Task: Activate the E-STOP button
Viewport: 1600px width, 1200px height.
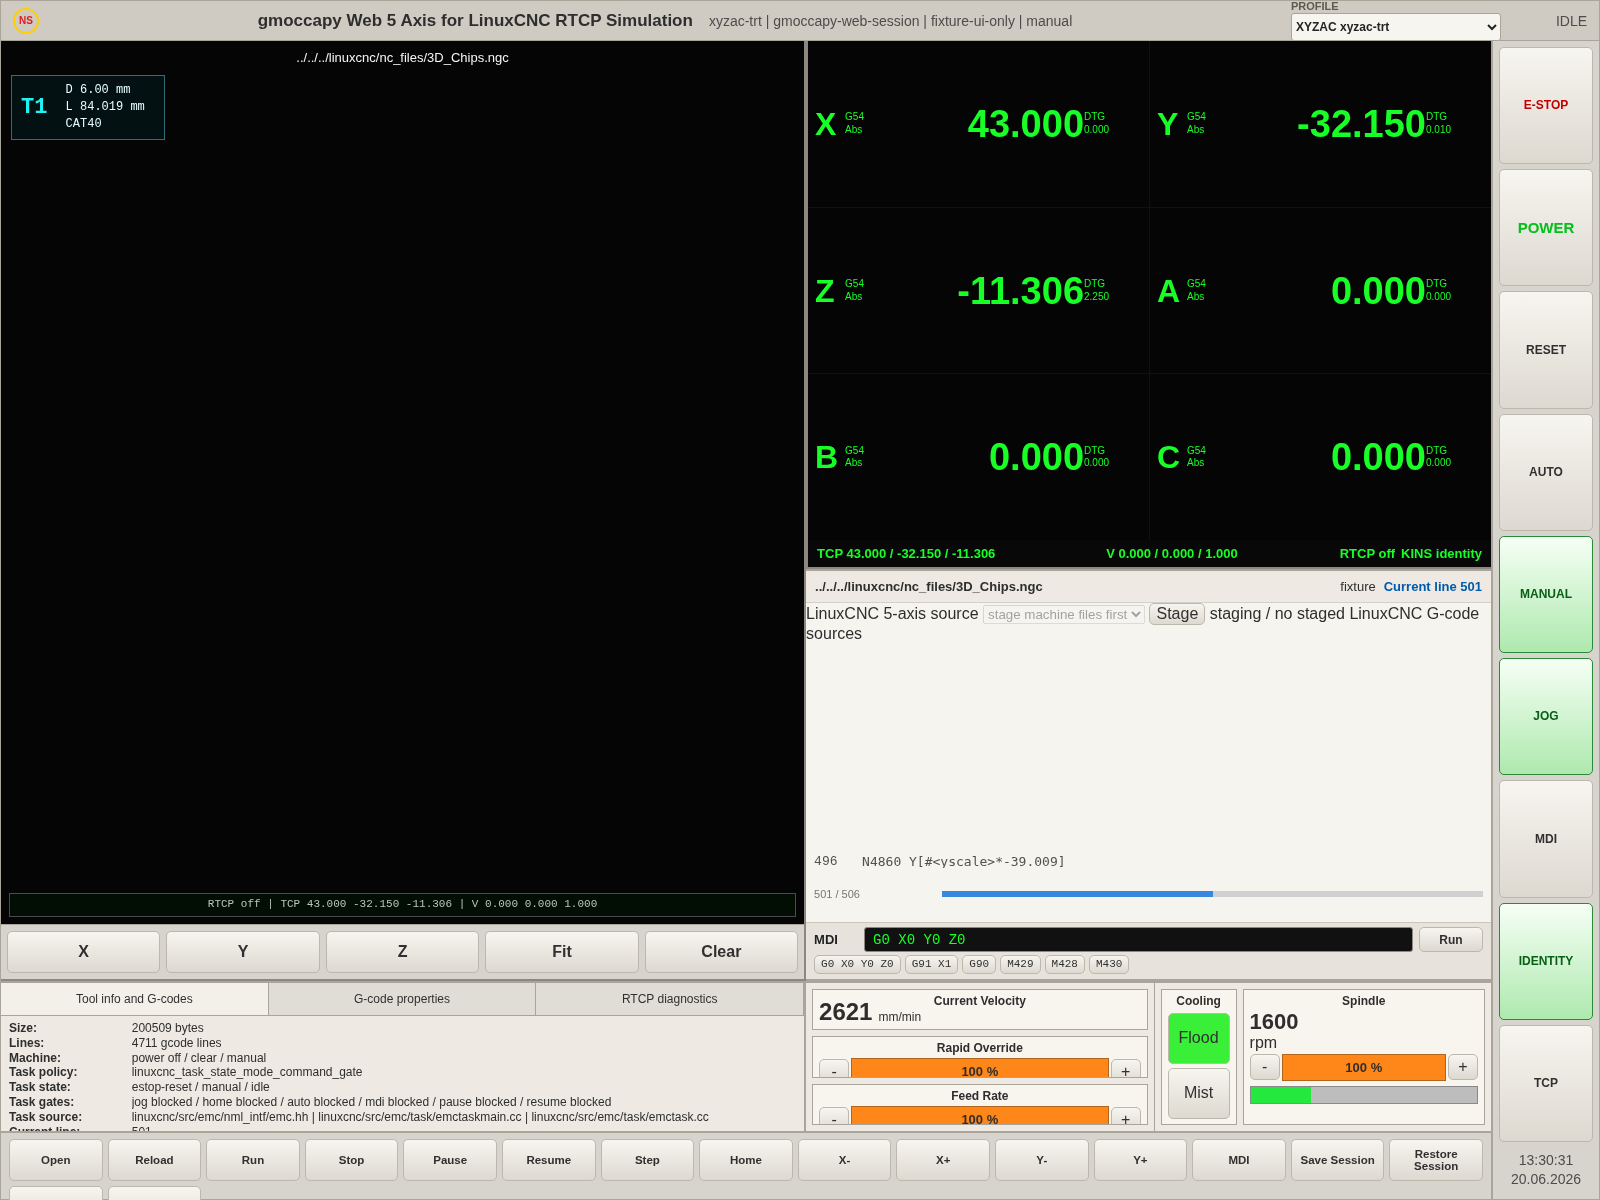Action: coord(1545,105)
